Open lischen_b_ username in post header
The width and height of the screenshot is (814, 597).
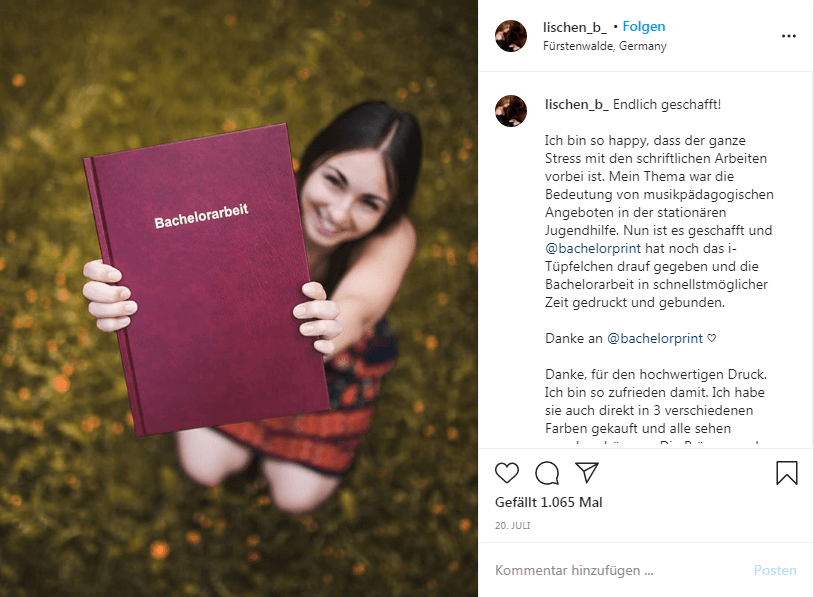pos(575,26)
